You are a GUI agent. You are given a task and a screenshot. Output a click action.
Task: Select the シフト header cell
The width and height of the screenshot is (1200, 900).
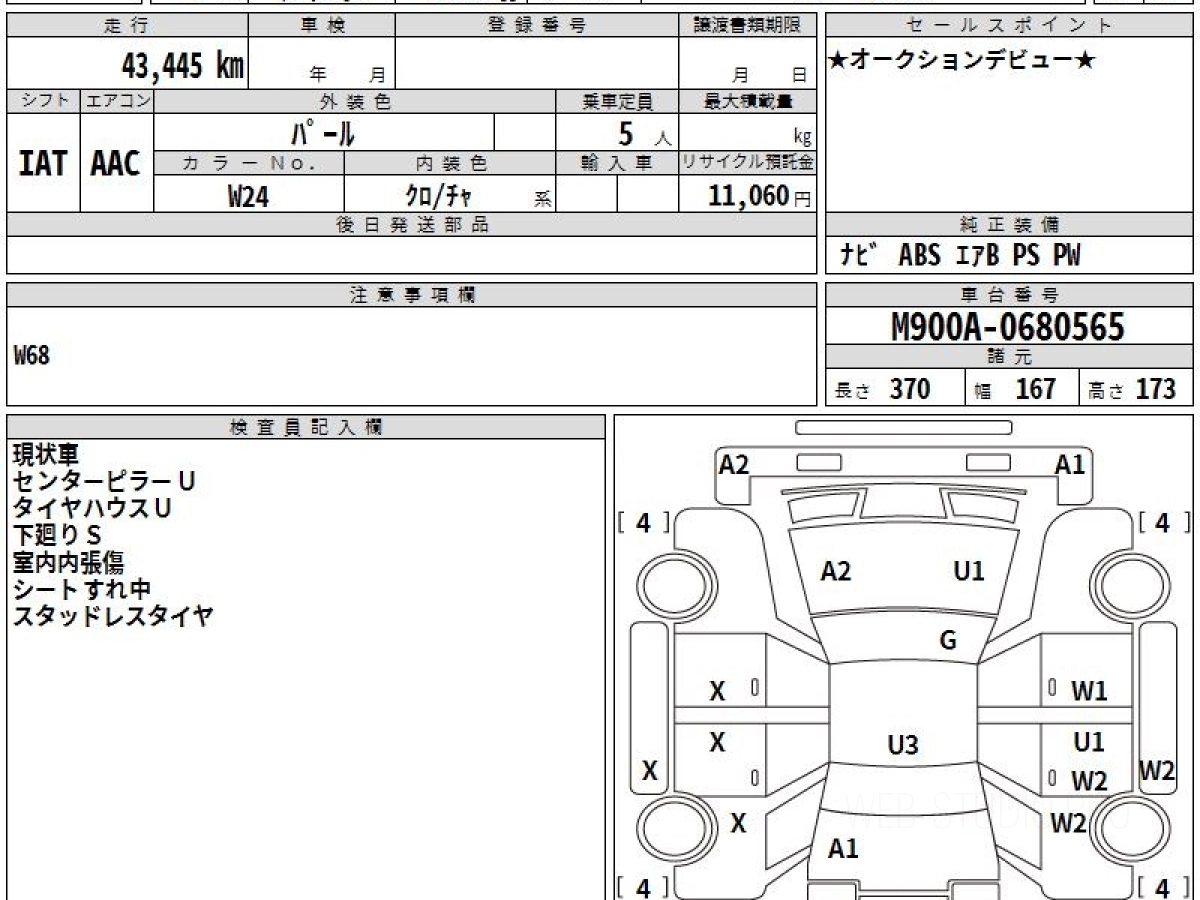[43, 101]
